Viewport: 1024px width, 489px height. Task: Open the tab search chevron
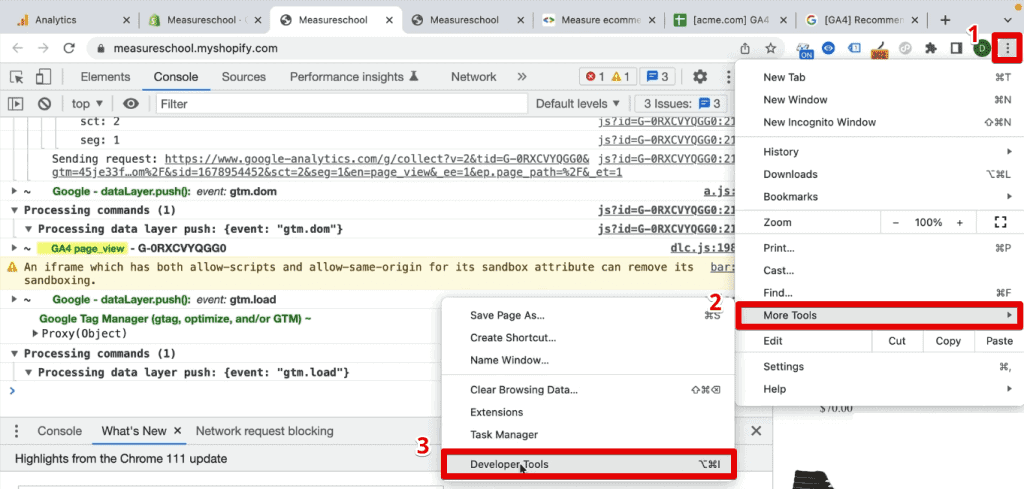[x=1008, y=20]
